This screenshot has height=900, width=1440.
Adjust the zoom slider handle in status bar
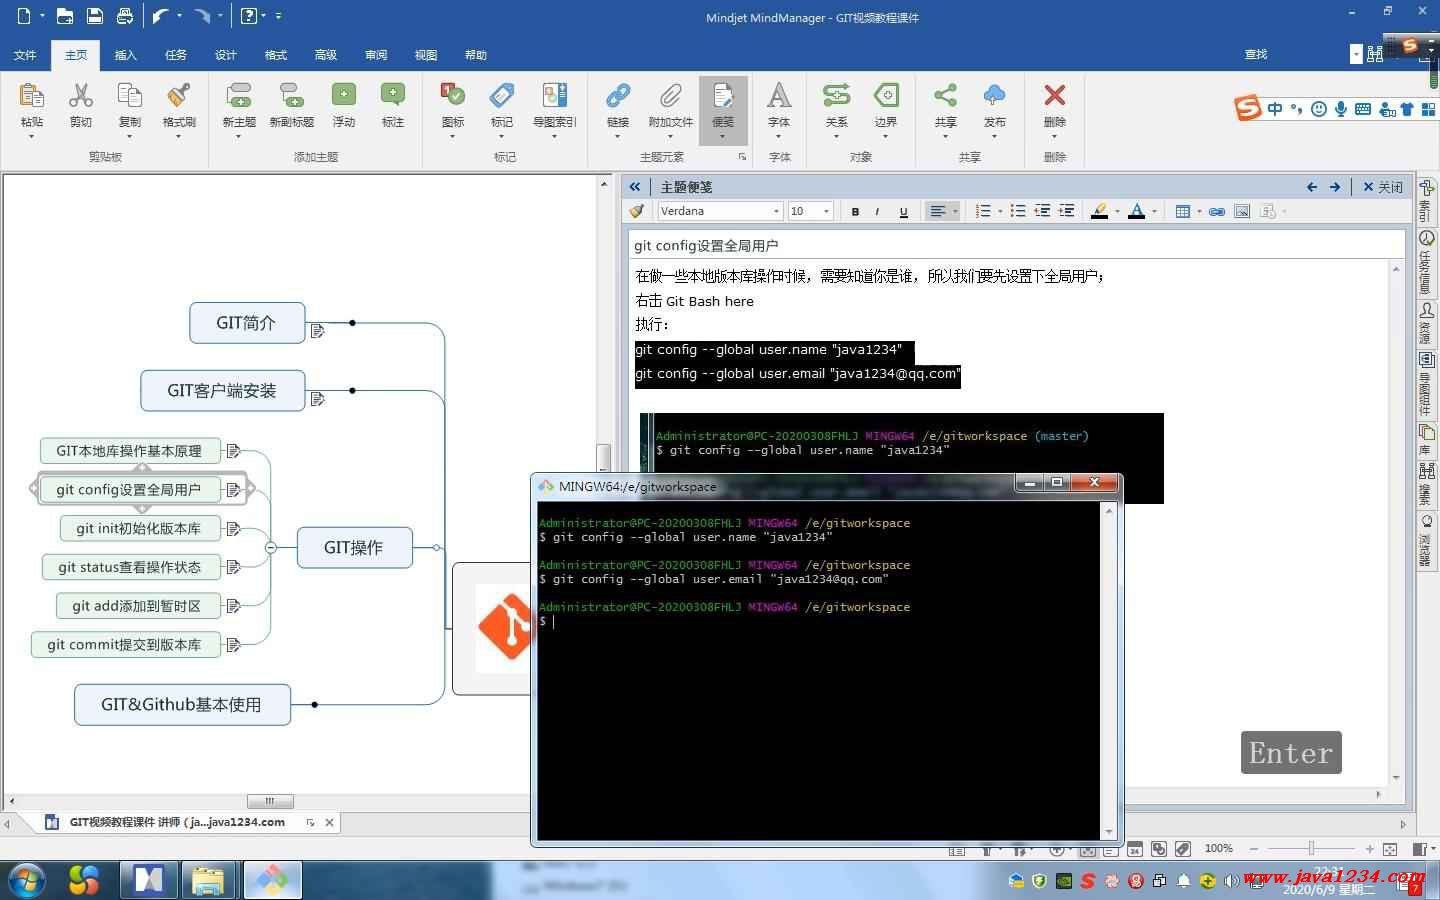pos(1312,849)
